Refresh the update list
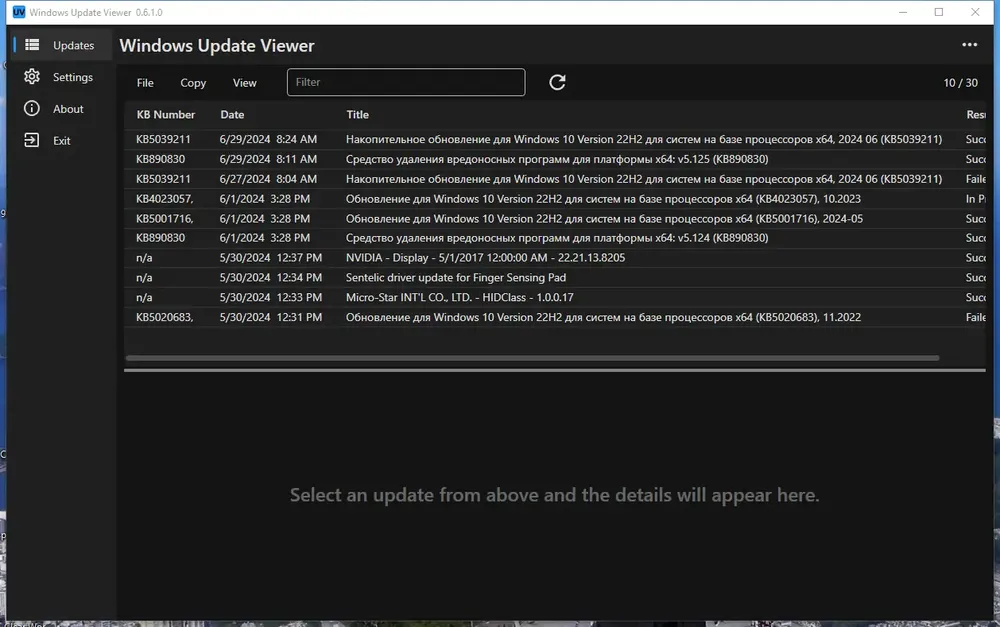This screenshot has width=1000, height=627. coord(557,82)
